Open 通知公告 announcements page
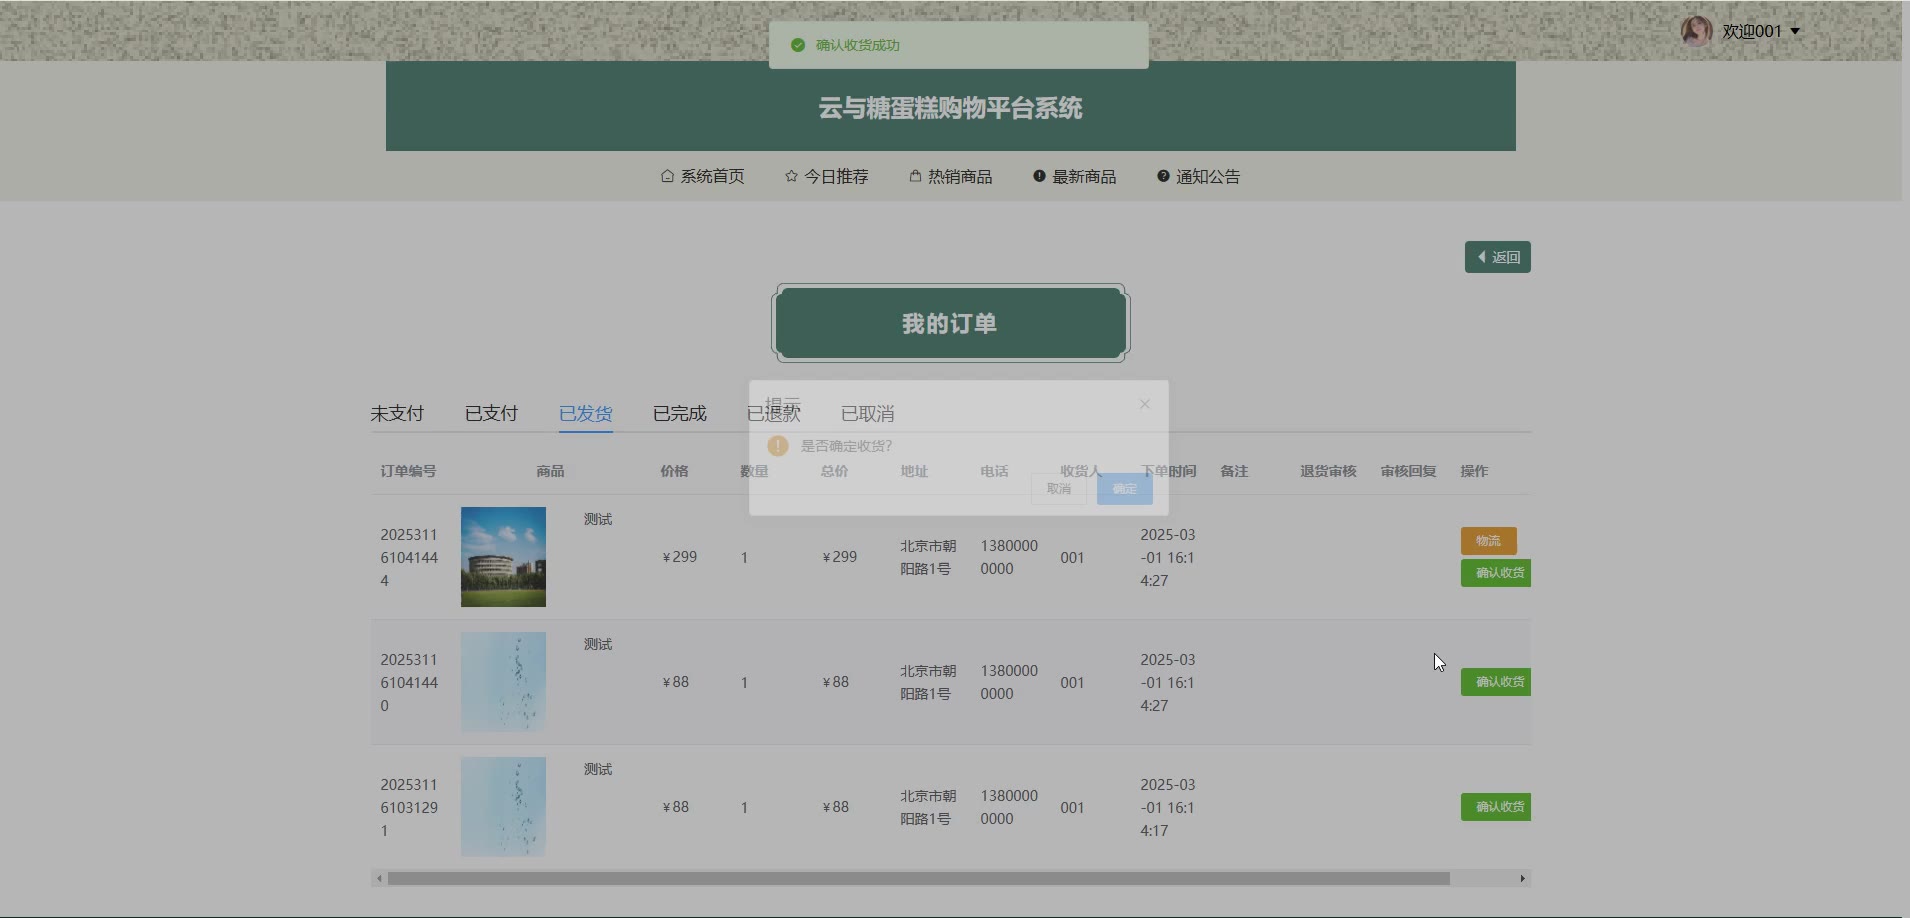 tap(1198, 176)
